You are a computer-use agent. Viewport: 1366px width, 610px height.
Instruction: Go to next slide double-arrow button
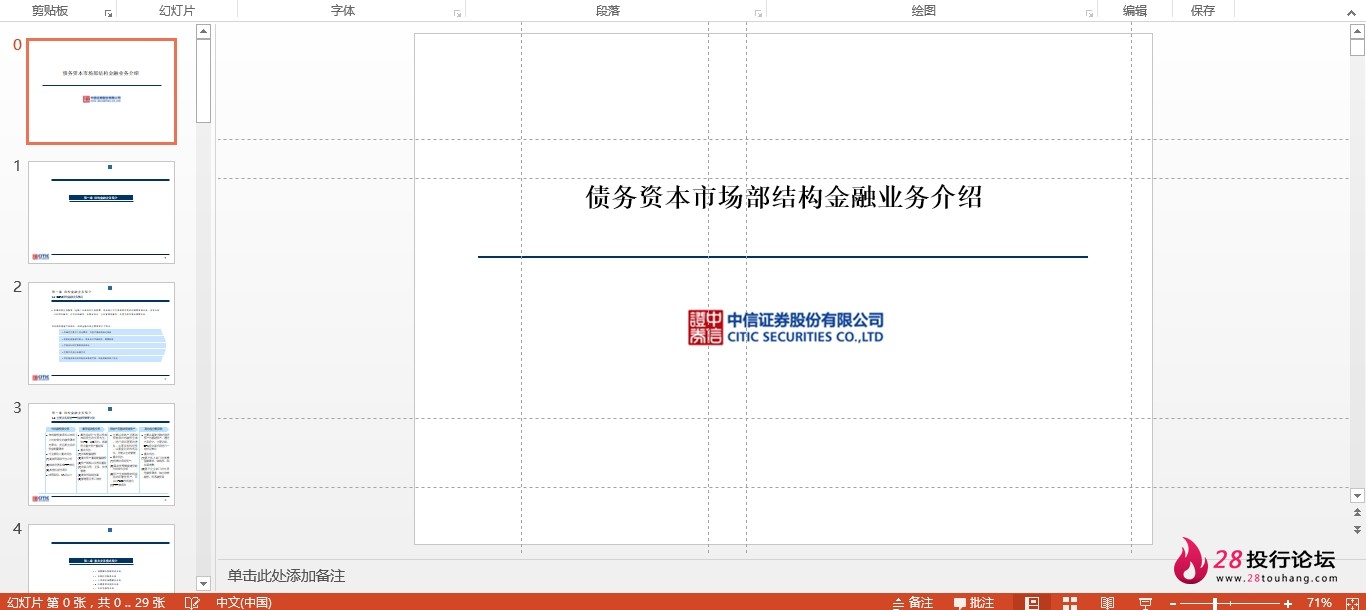pyautogui.click(x=1357, y=529)
